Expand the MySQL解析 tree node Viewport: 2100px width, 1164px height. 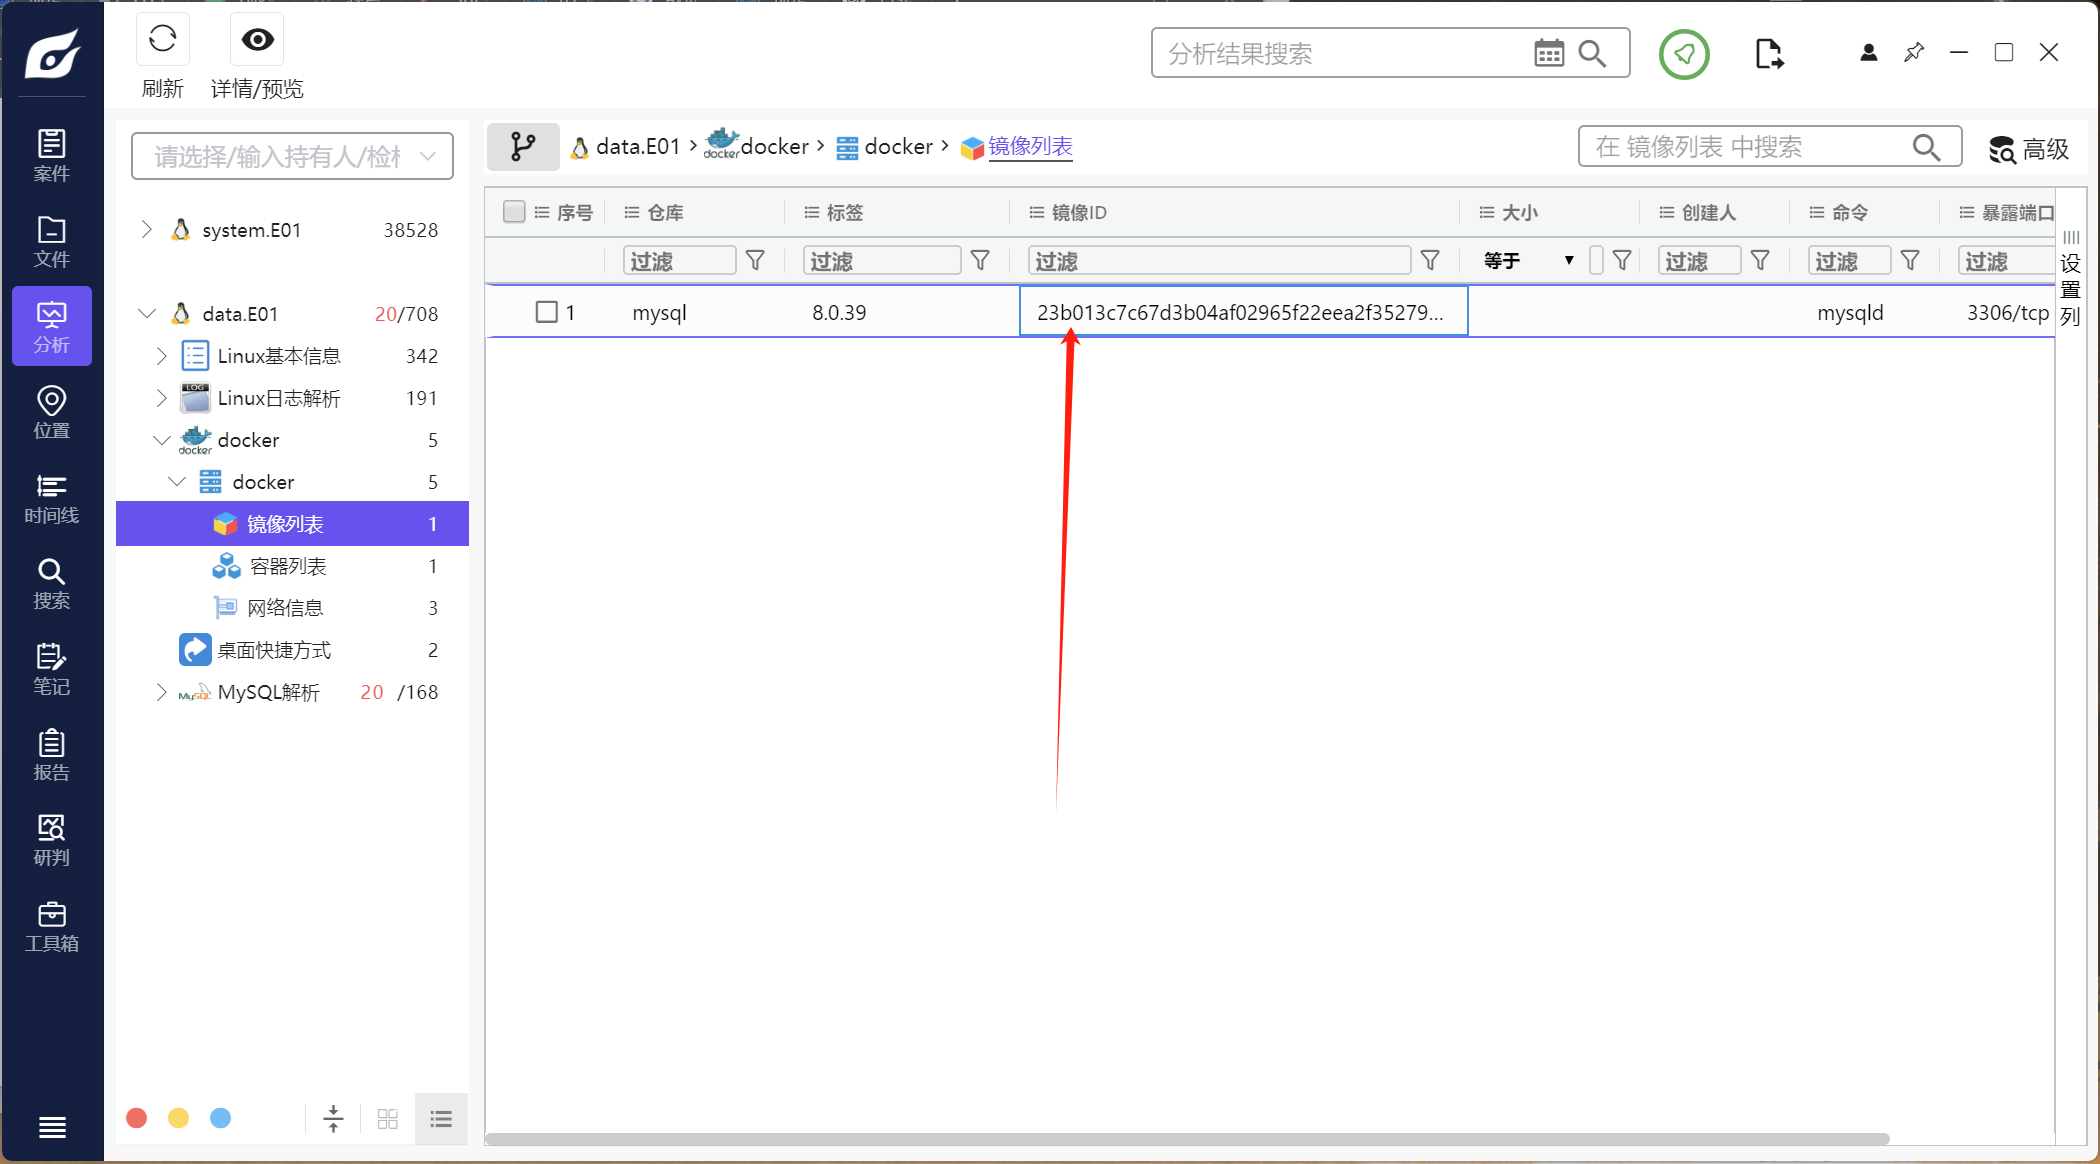[x=161, y=692]
